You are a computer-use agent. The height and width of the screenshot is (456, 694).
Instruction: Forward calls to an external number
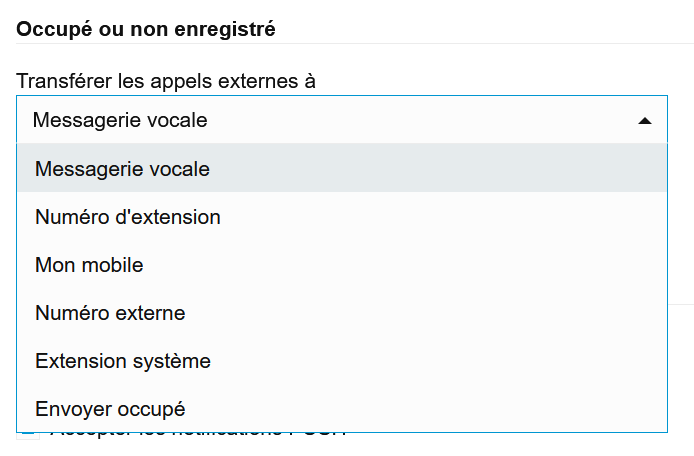110,313
